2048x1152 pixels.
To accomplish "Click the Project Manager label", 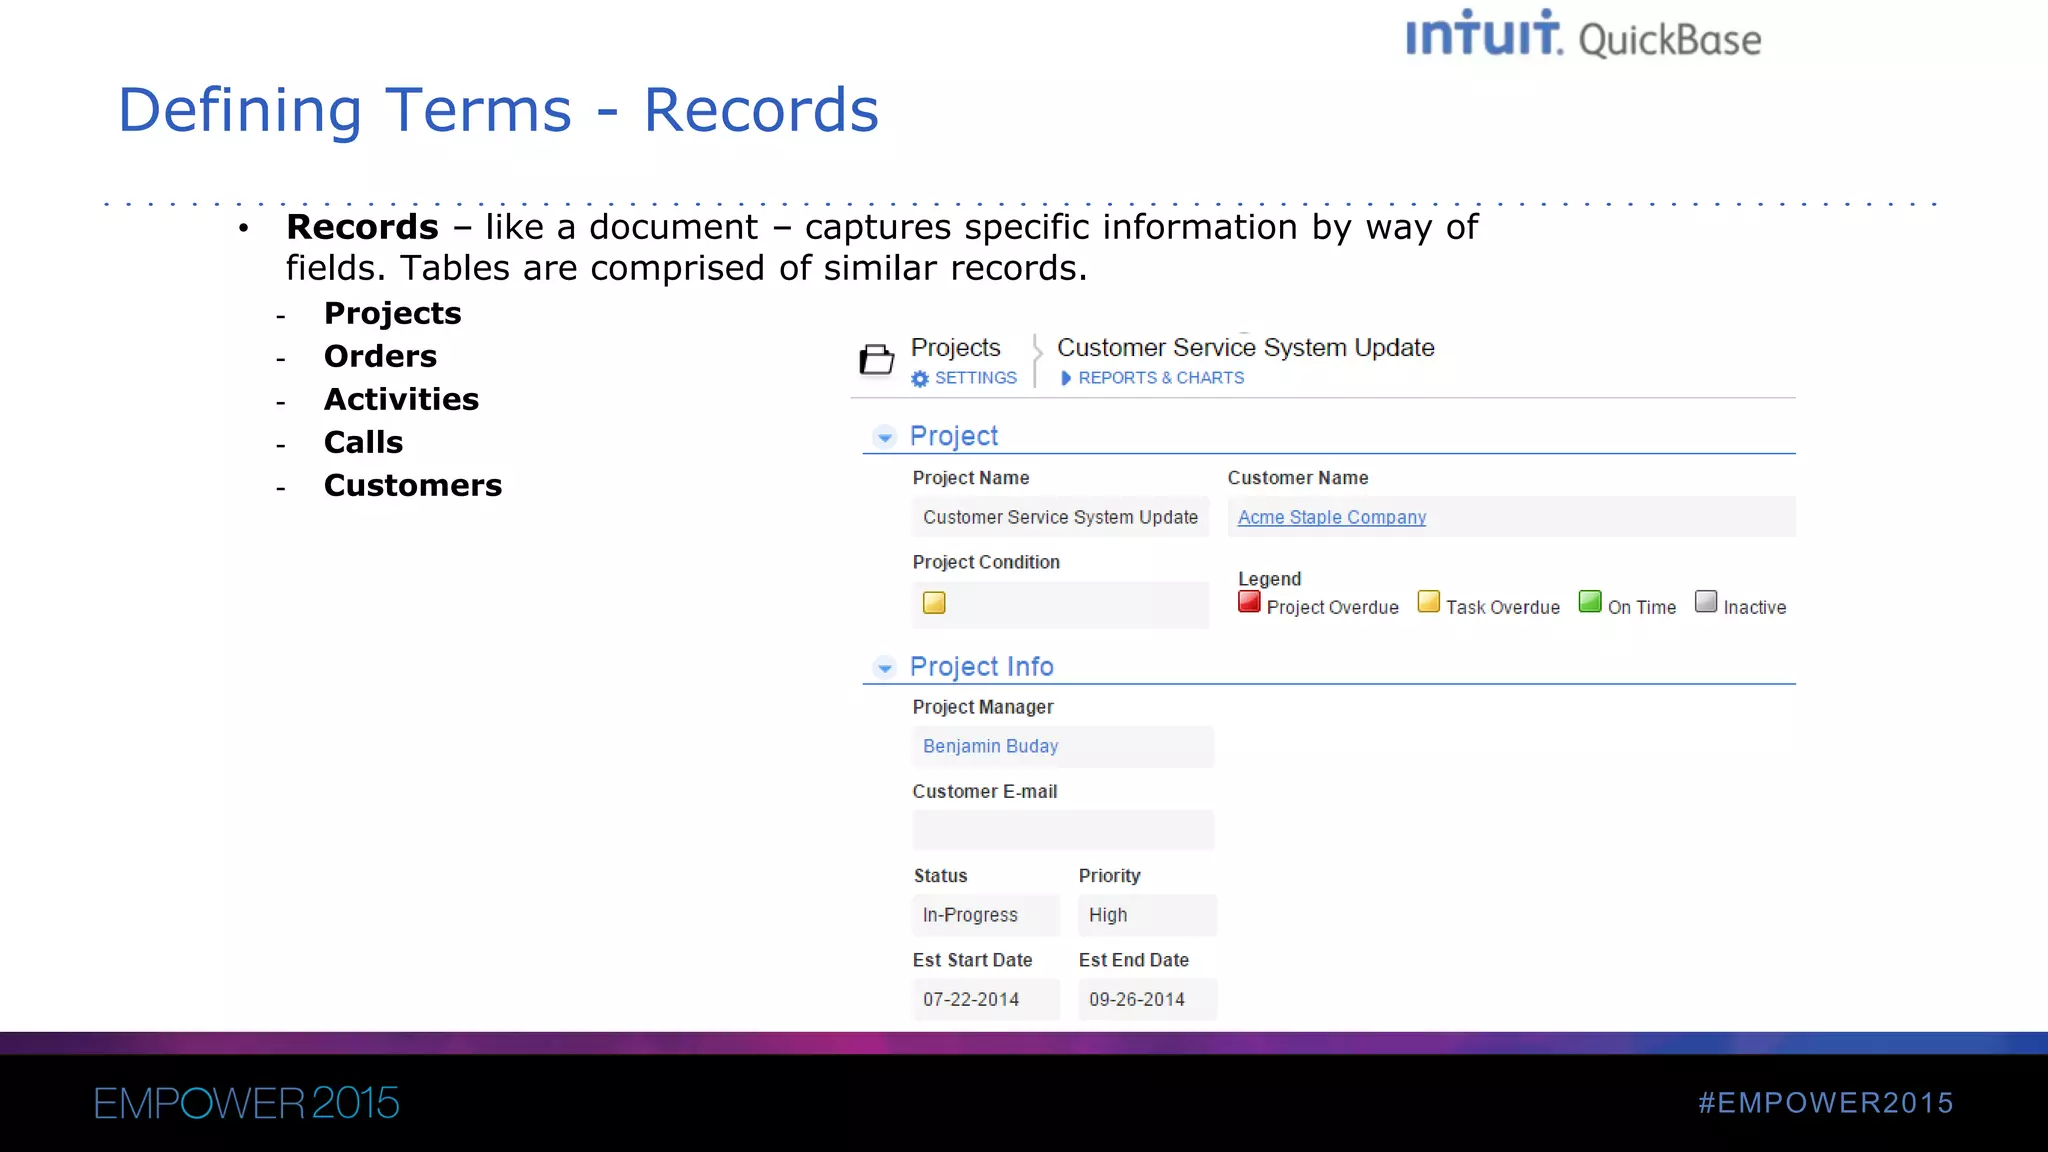I will point(983,707).
